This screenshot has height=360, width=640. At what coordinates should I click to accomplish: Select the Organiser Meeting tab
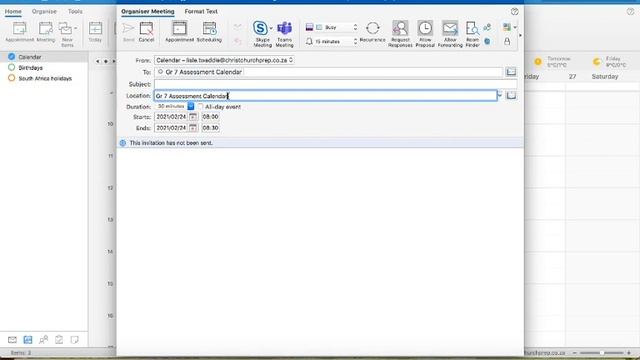pos(147,11)
